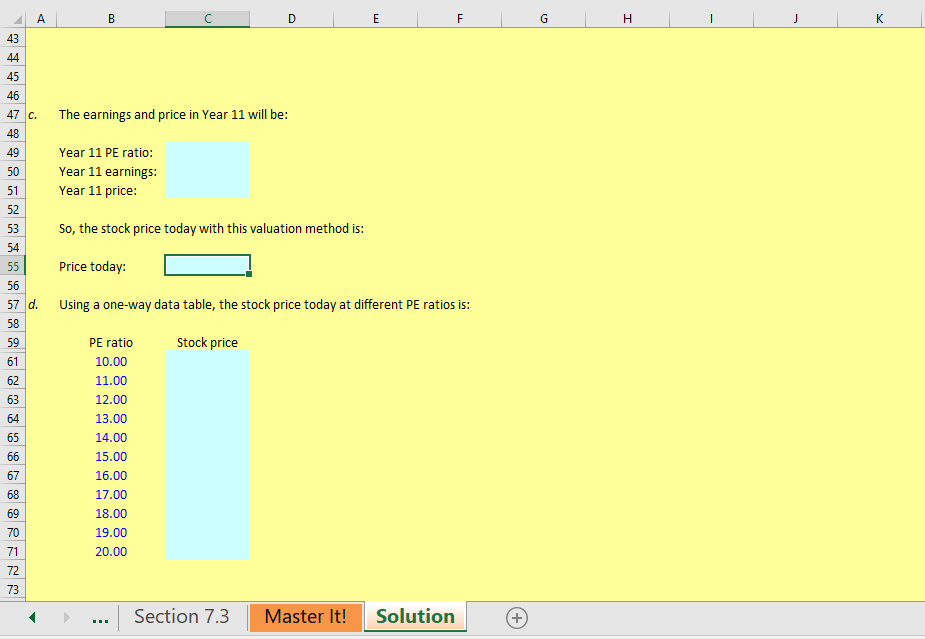Open the Section 7.3 sheet tab
925x639 pixels.
182,617
